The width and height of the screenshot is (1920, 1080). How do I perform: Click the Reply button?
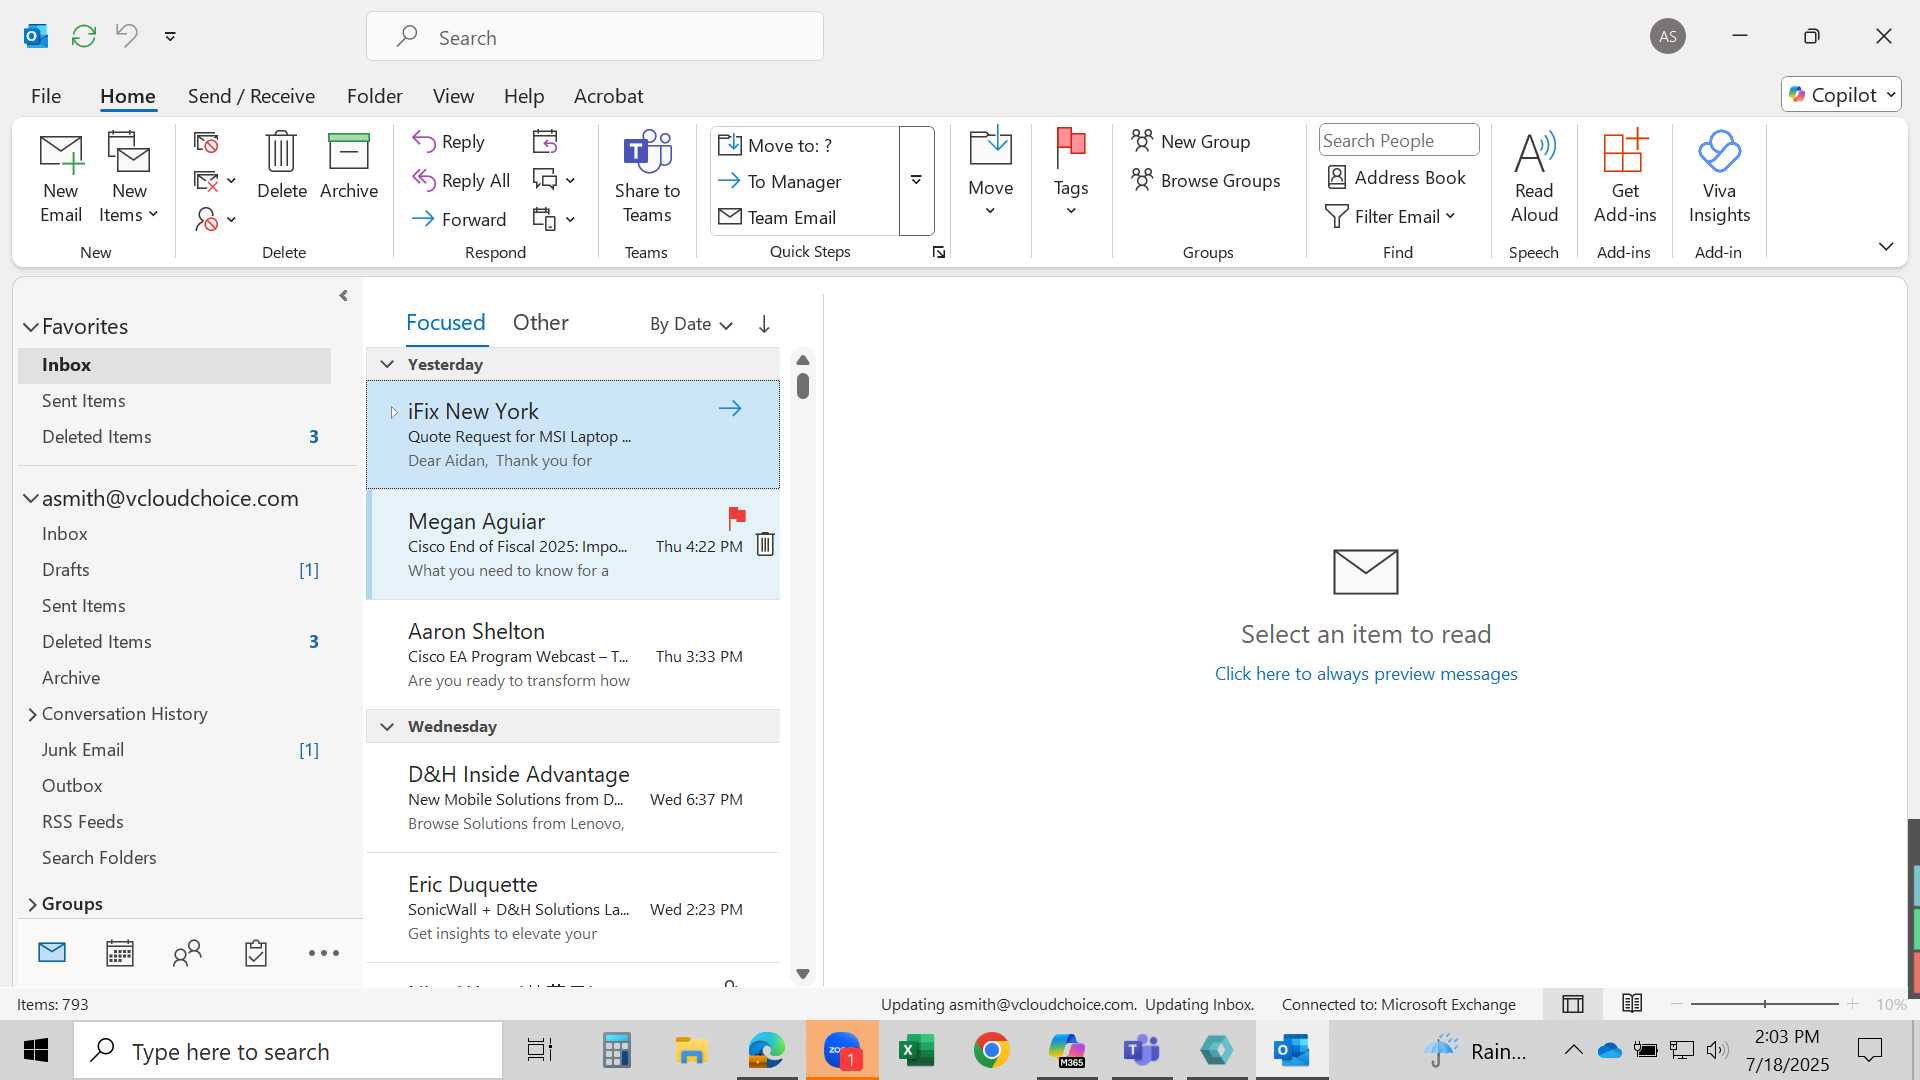[449, 142]
